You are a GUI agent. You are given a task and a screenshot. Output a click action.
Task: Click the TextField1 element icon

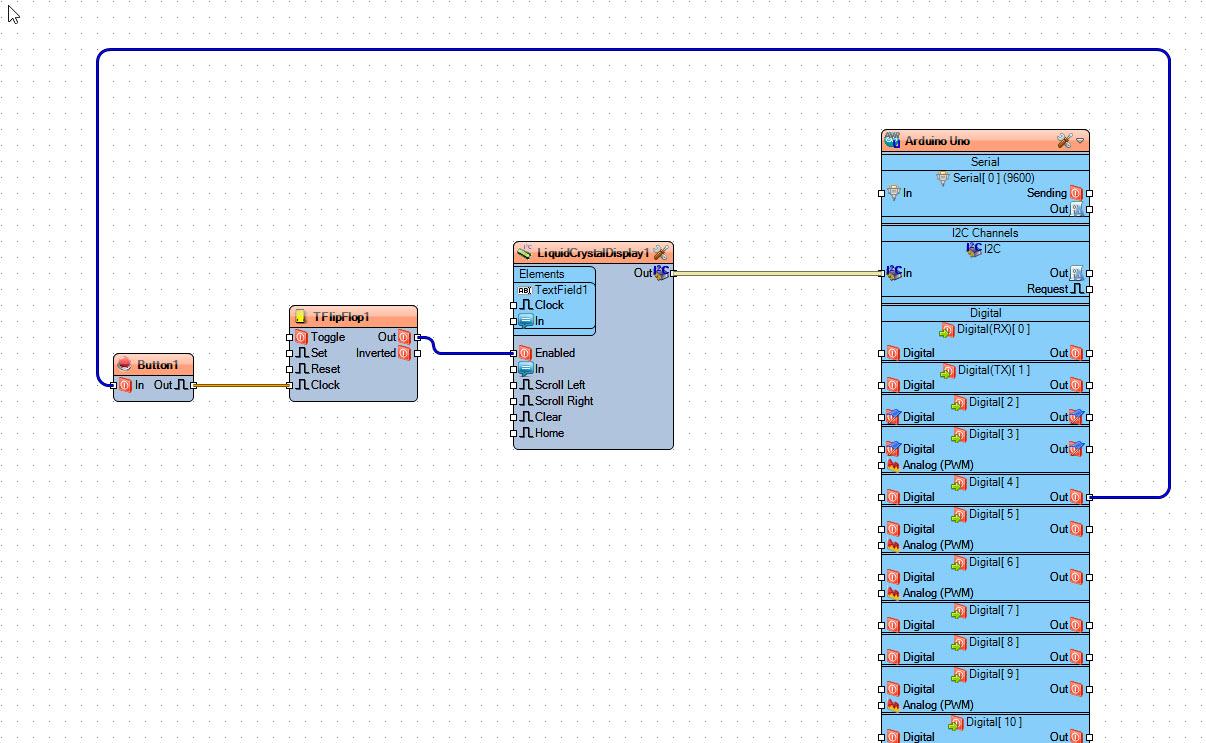click(x=524, y=290)
